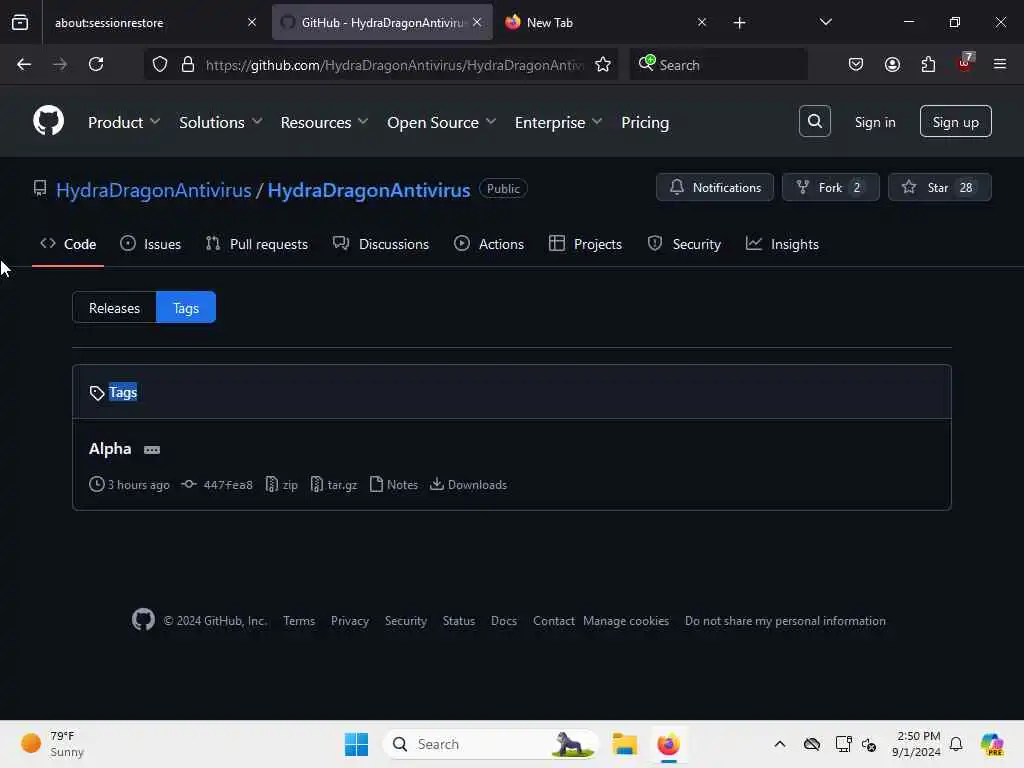This screenshot has height=768, width=1024.
Task: Expand the Product menu
Action: (123, 122)
